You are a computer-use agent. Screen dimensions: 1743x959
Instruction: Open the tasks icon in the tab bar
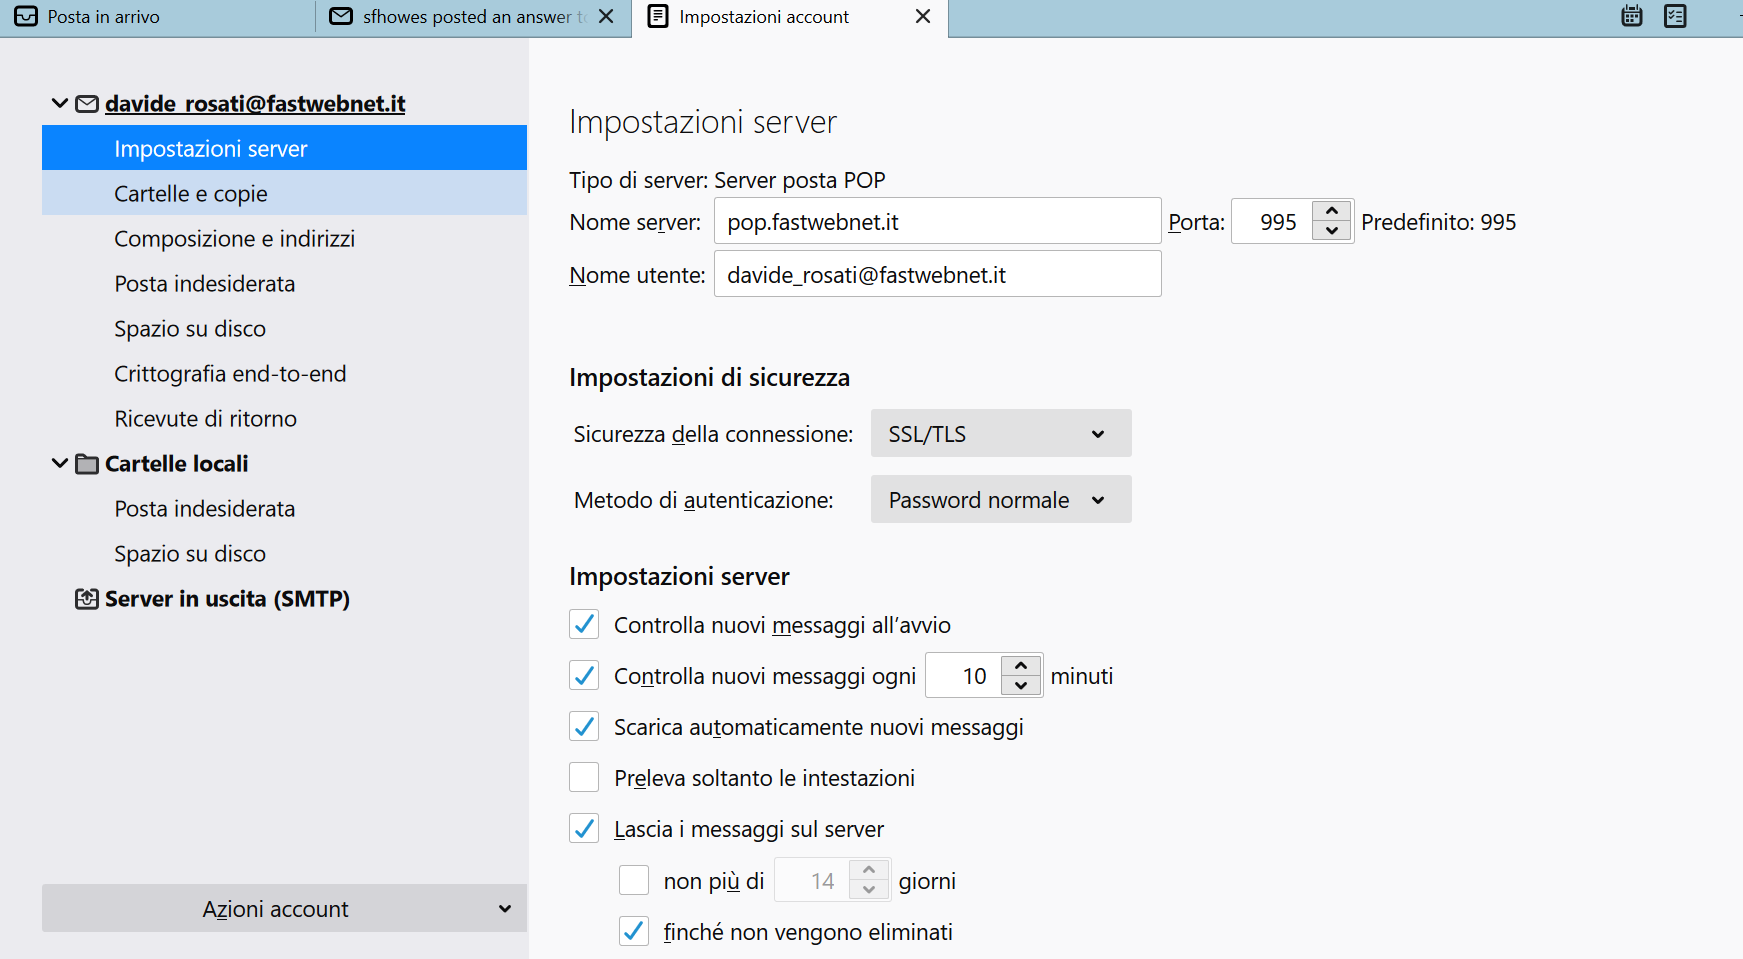coord(1675,16)
